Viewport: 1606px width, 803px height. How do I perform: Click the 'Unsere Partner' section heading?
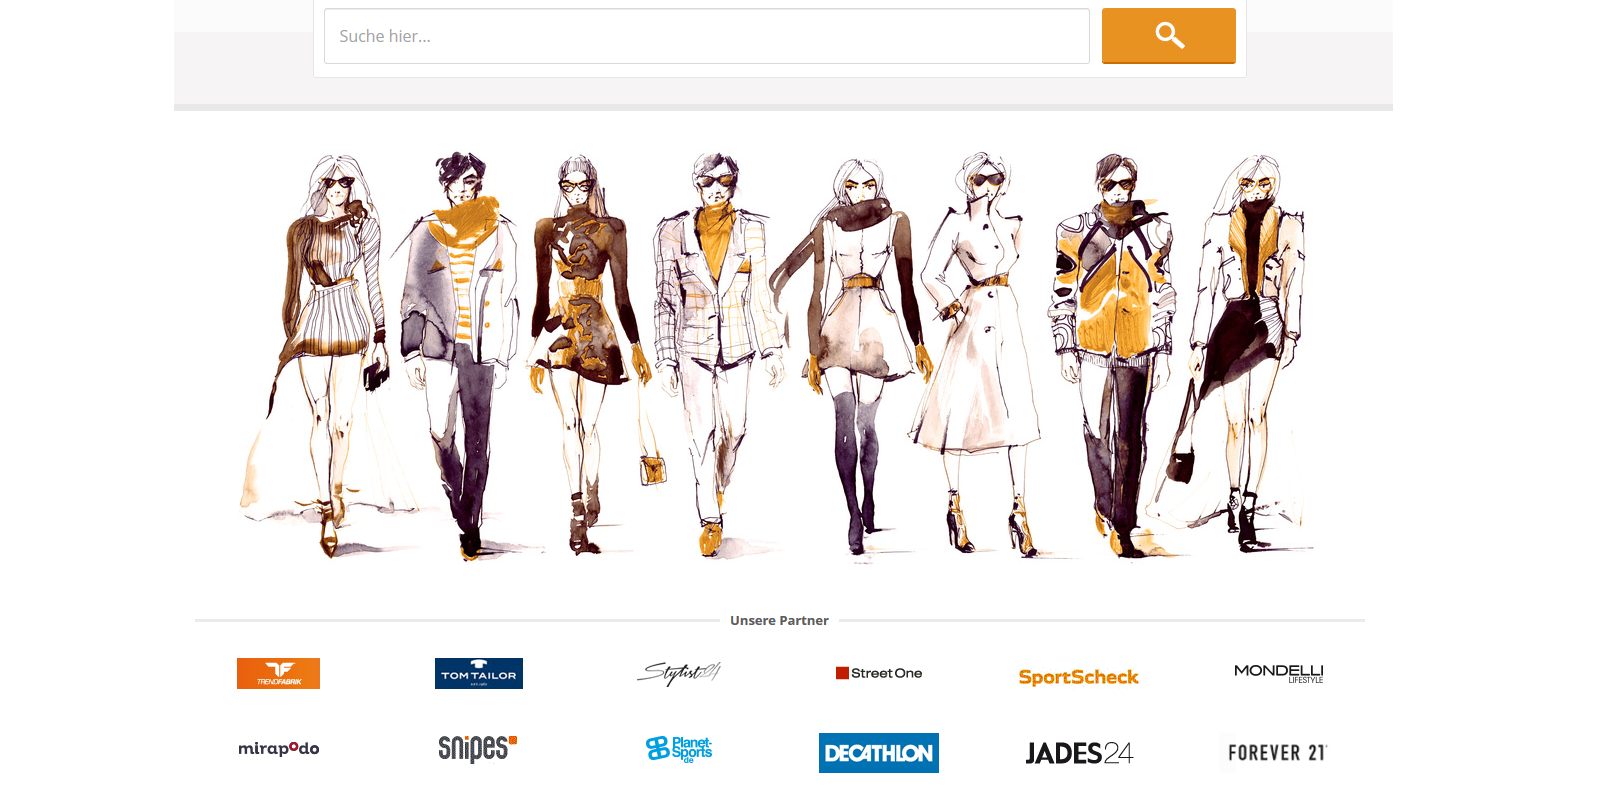(x=779, y=620)
